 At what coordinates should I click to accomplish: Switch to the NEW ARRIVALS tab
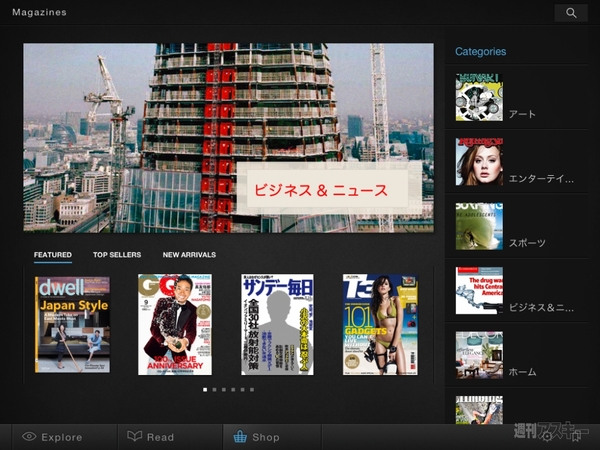coord(189,255)
